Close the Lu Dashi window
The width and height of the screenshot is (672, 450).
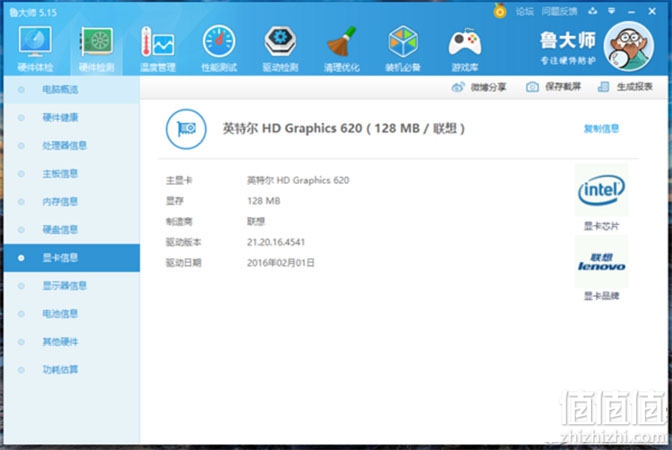(652, 12)
